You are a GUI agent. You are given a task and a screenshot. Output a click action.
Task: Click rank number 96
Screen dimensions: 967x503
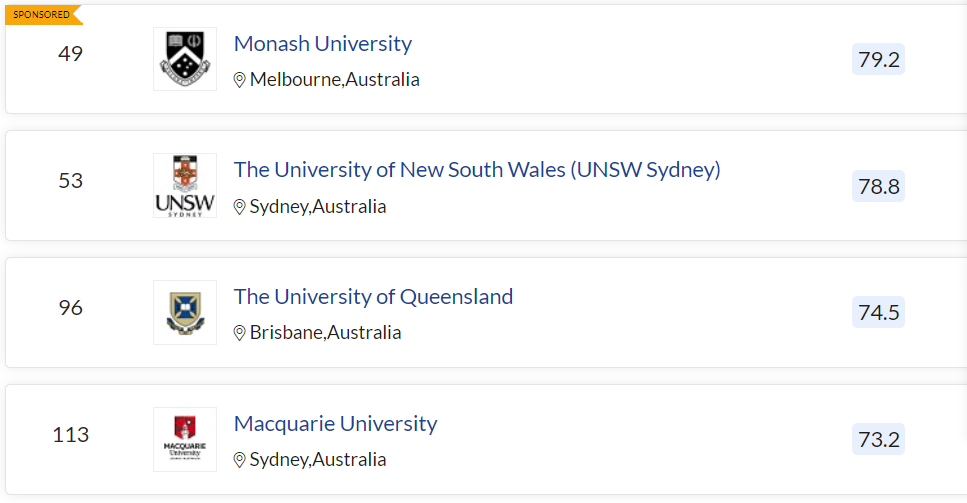click(70, 308)
